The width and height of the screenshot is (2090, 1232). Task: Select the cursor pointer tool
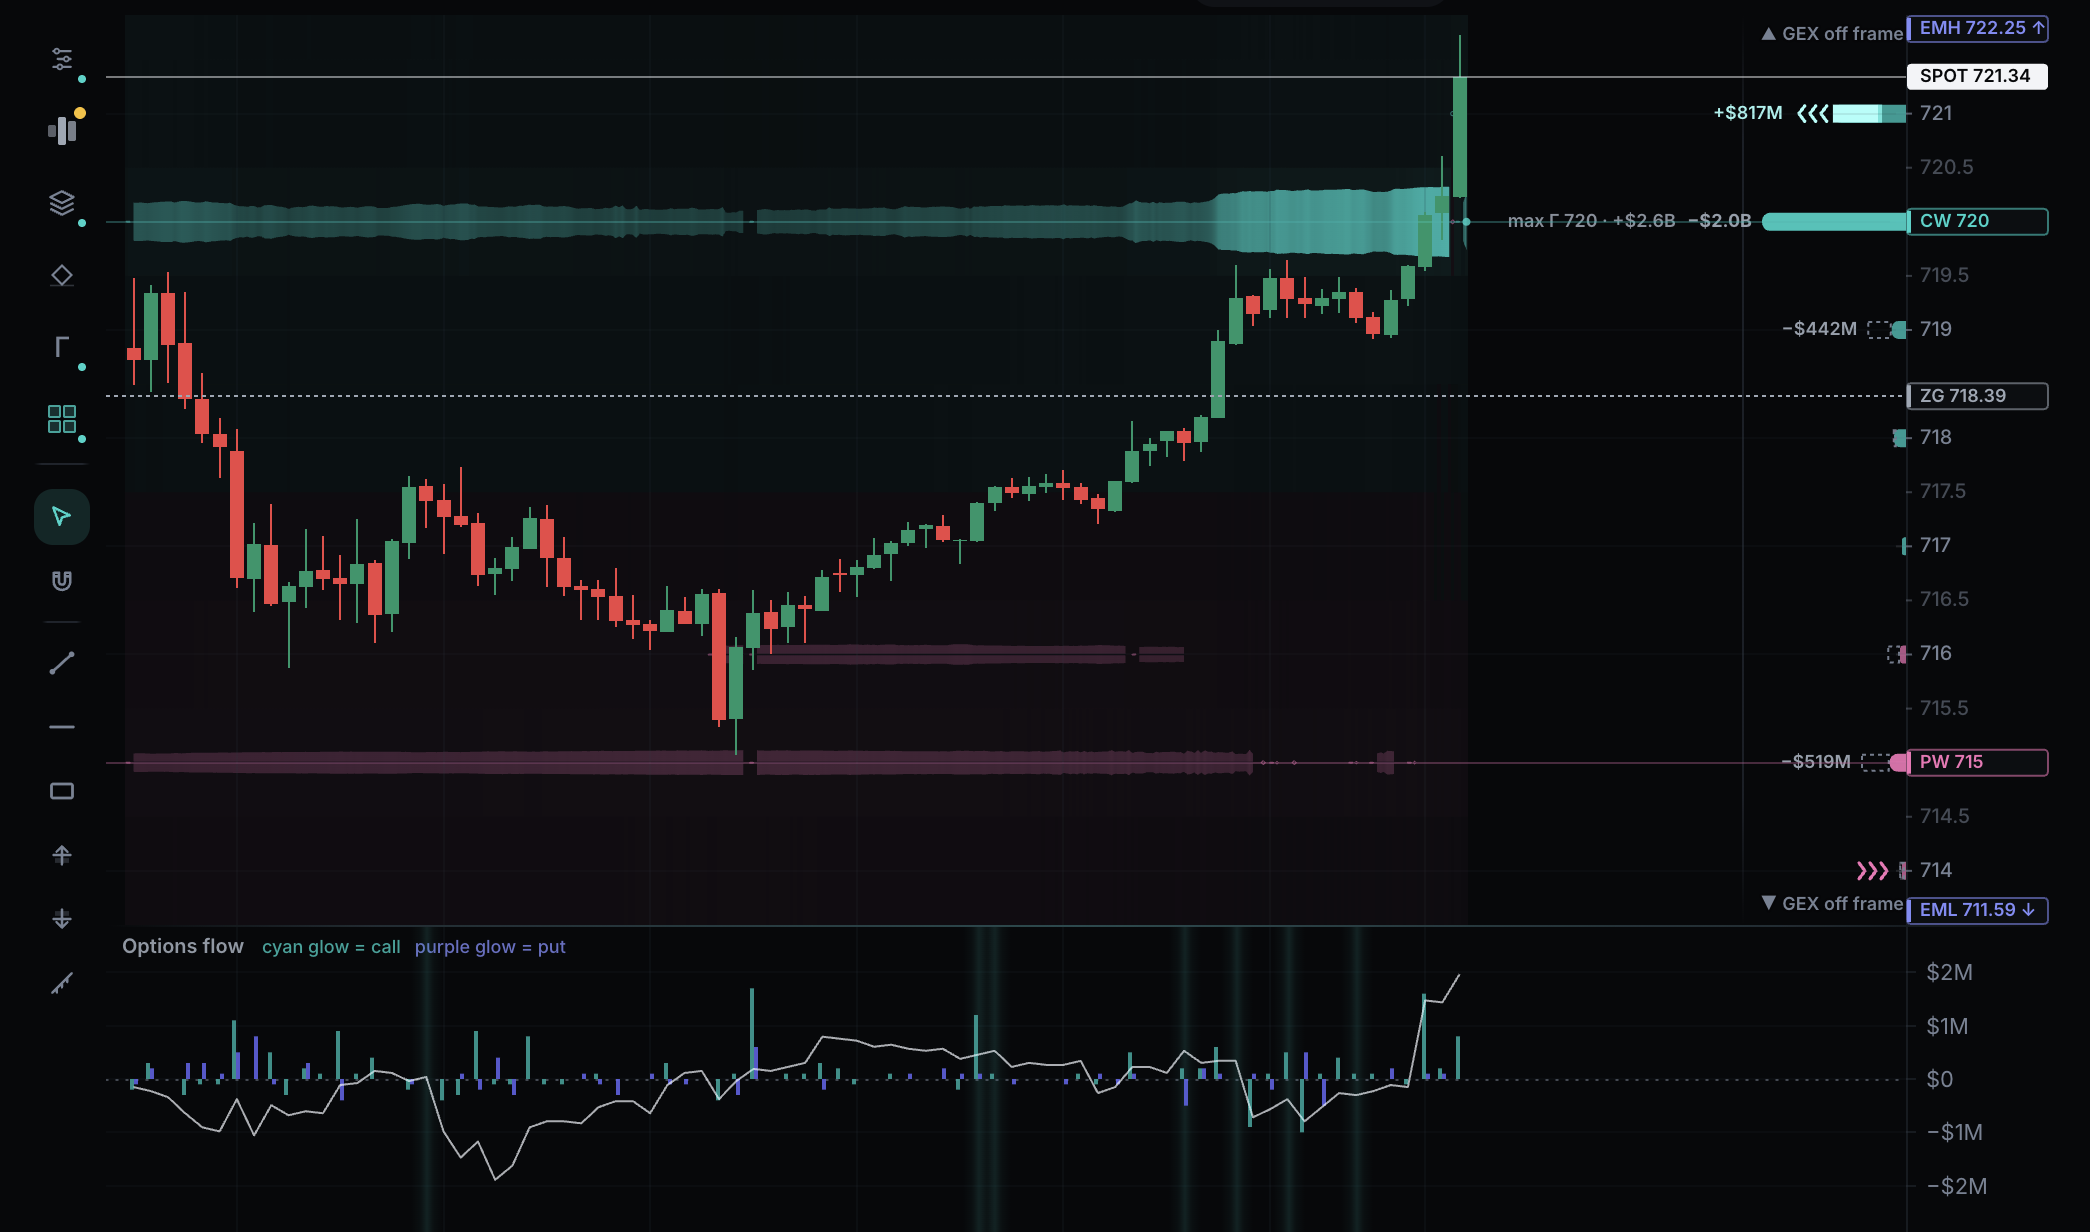click(x=62, y=517)
